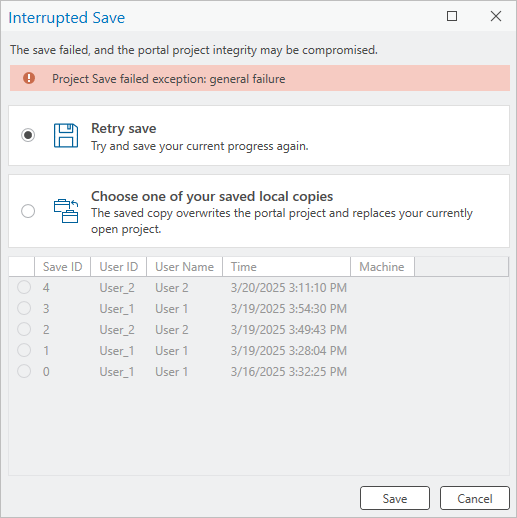Sort by the User ID column header
The height and width of the screenshot is (518, 517).
point(118,267)
